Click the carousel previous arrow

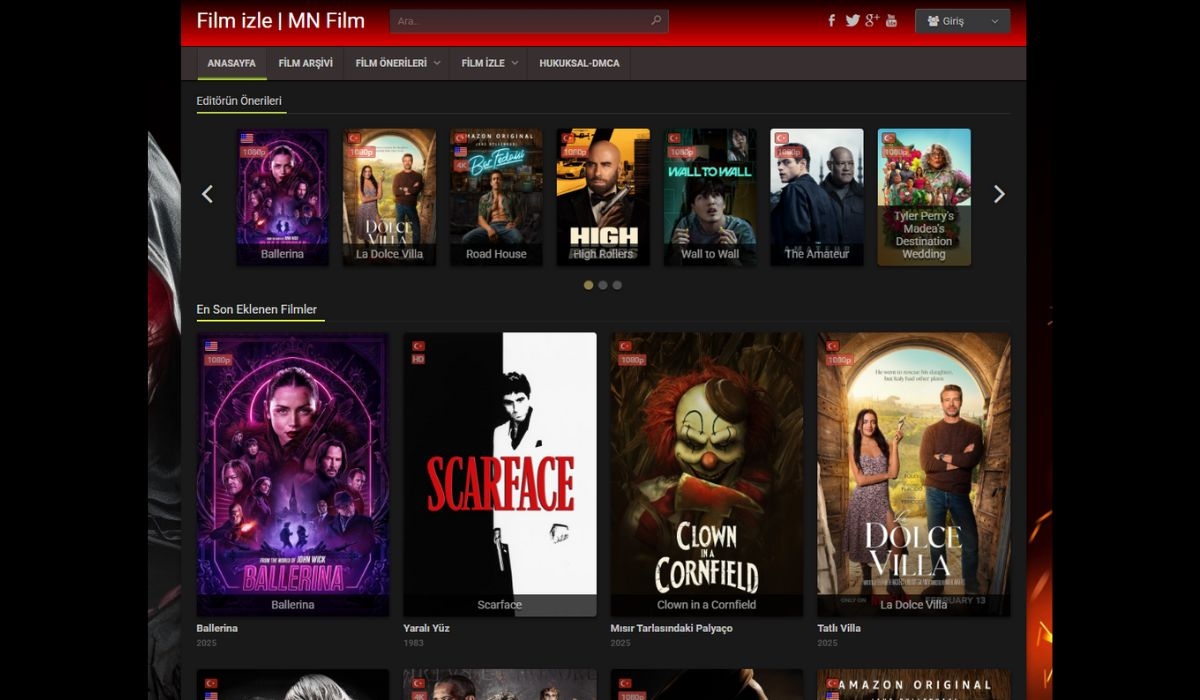208,194
